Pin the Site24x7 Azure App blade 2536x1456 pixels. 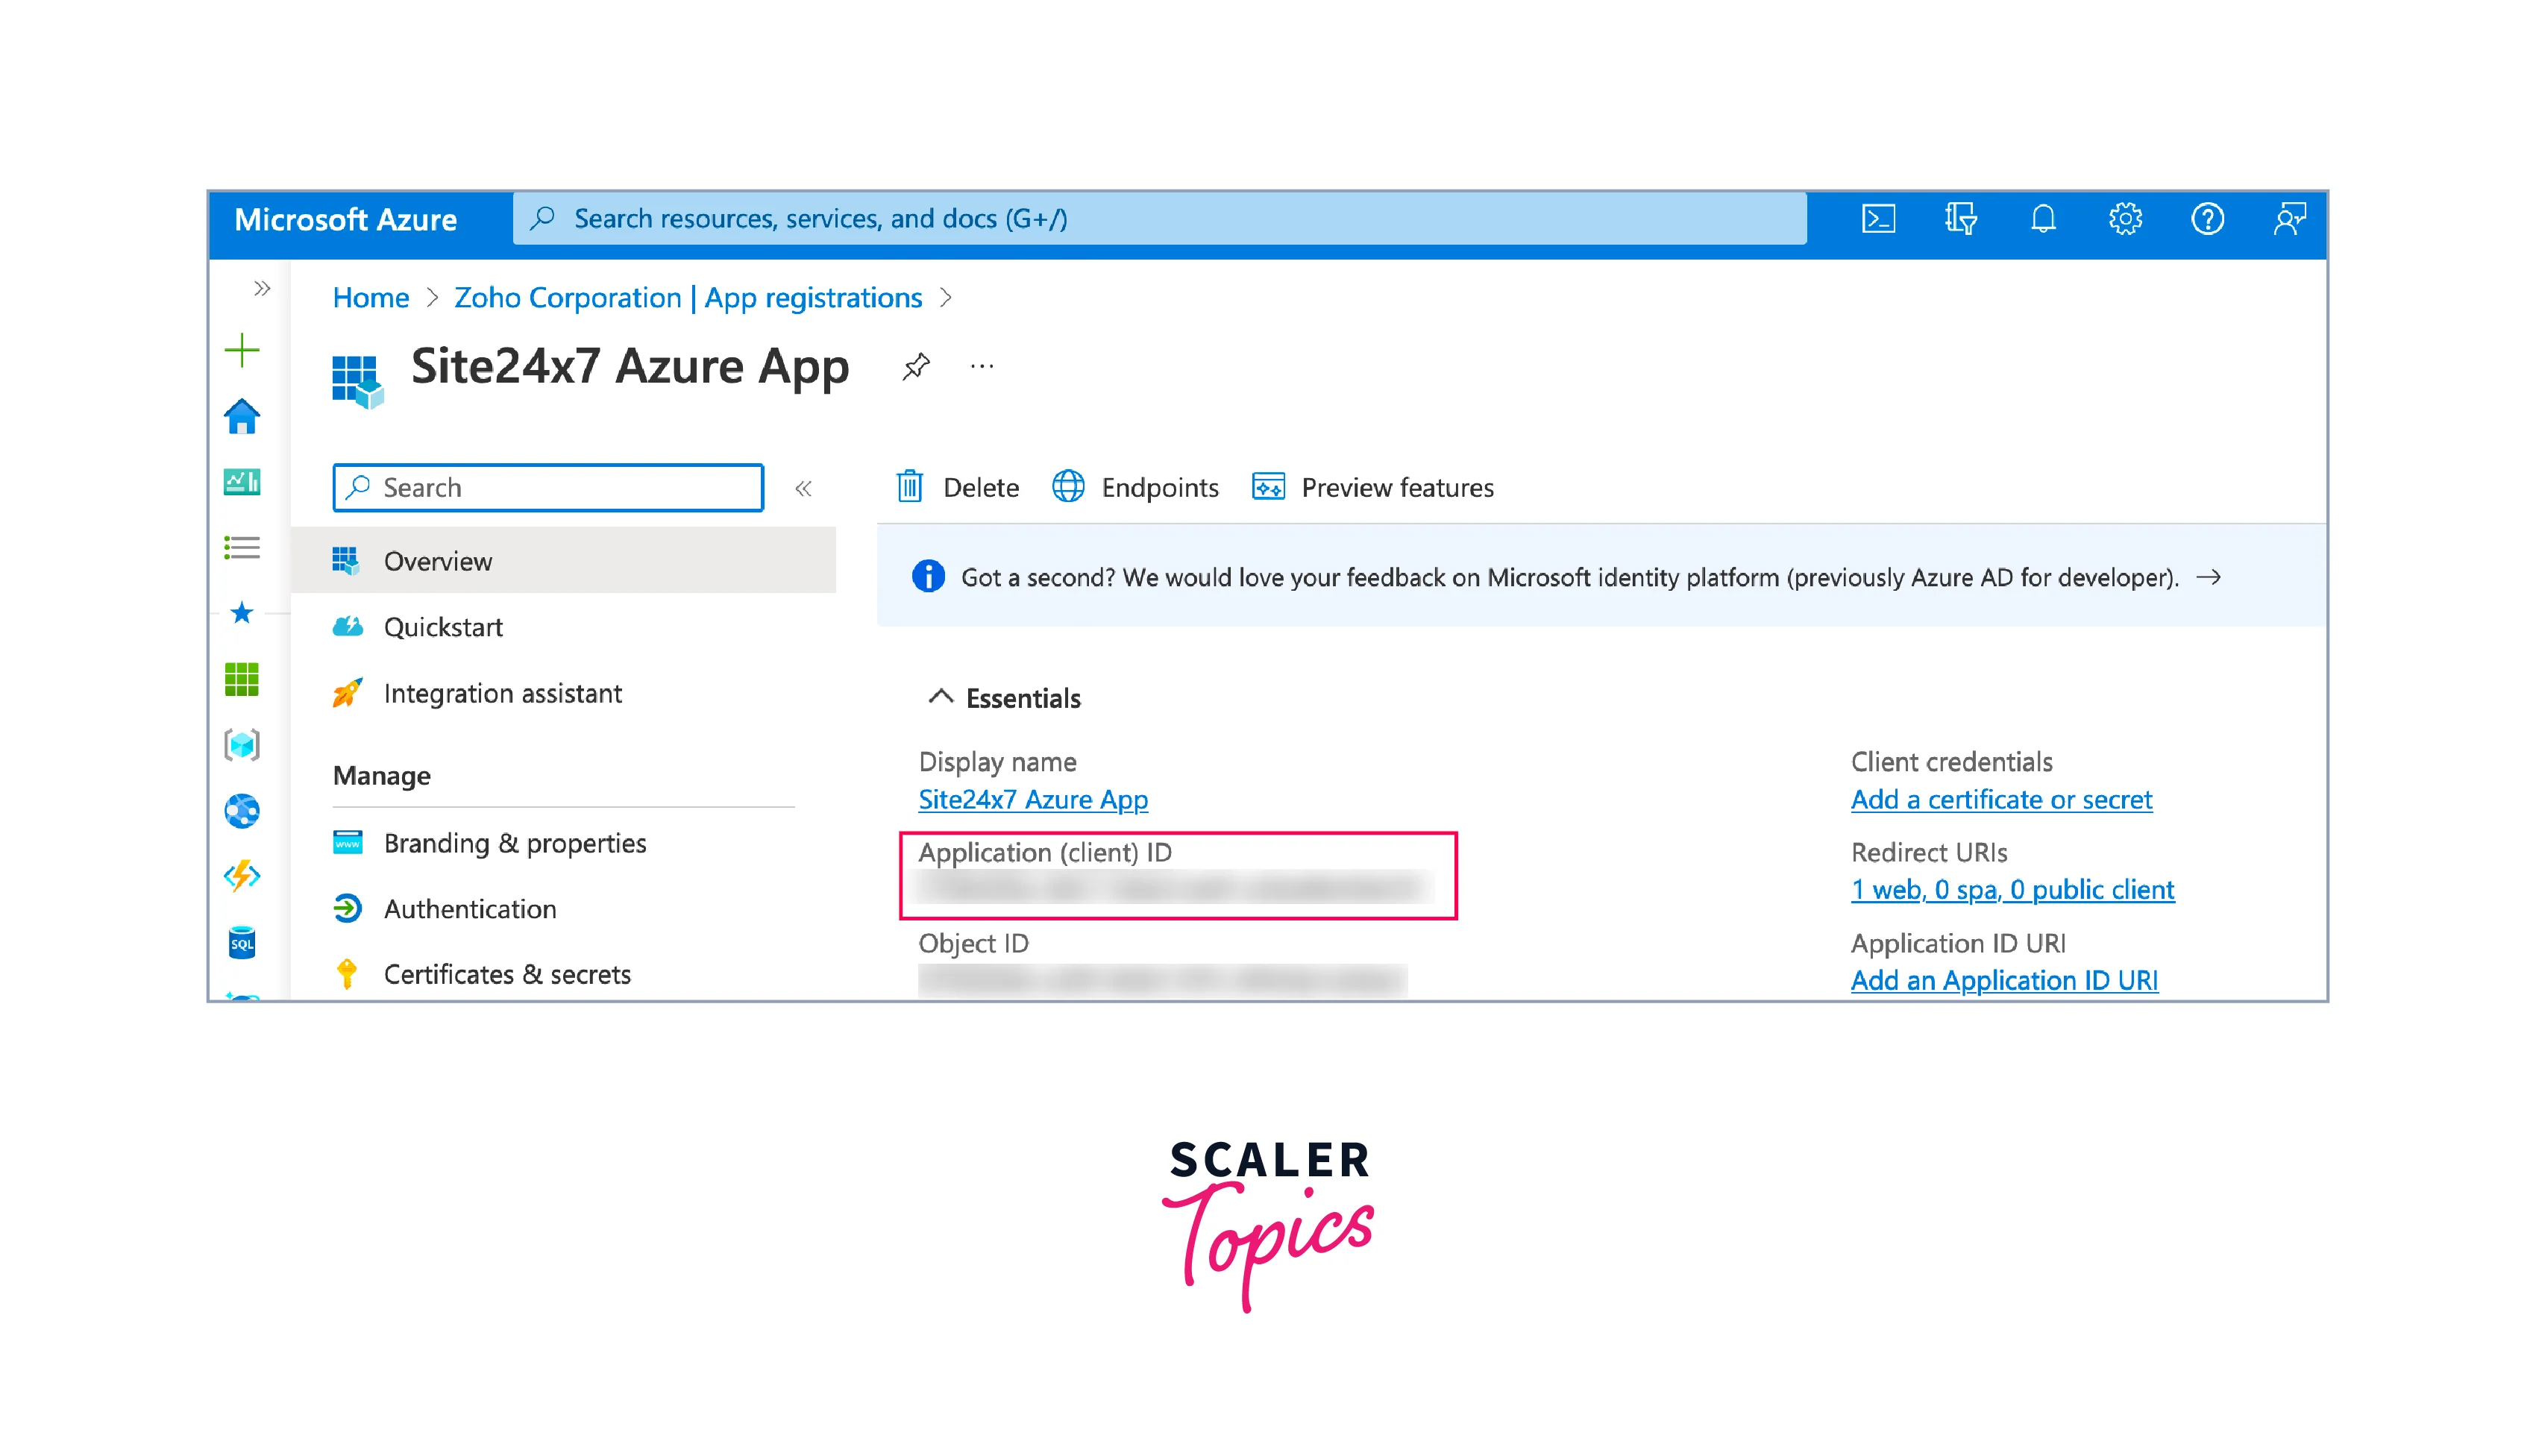916,366
